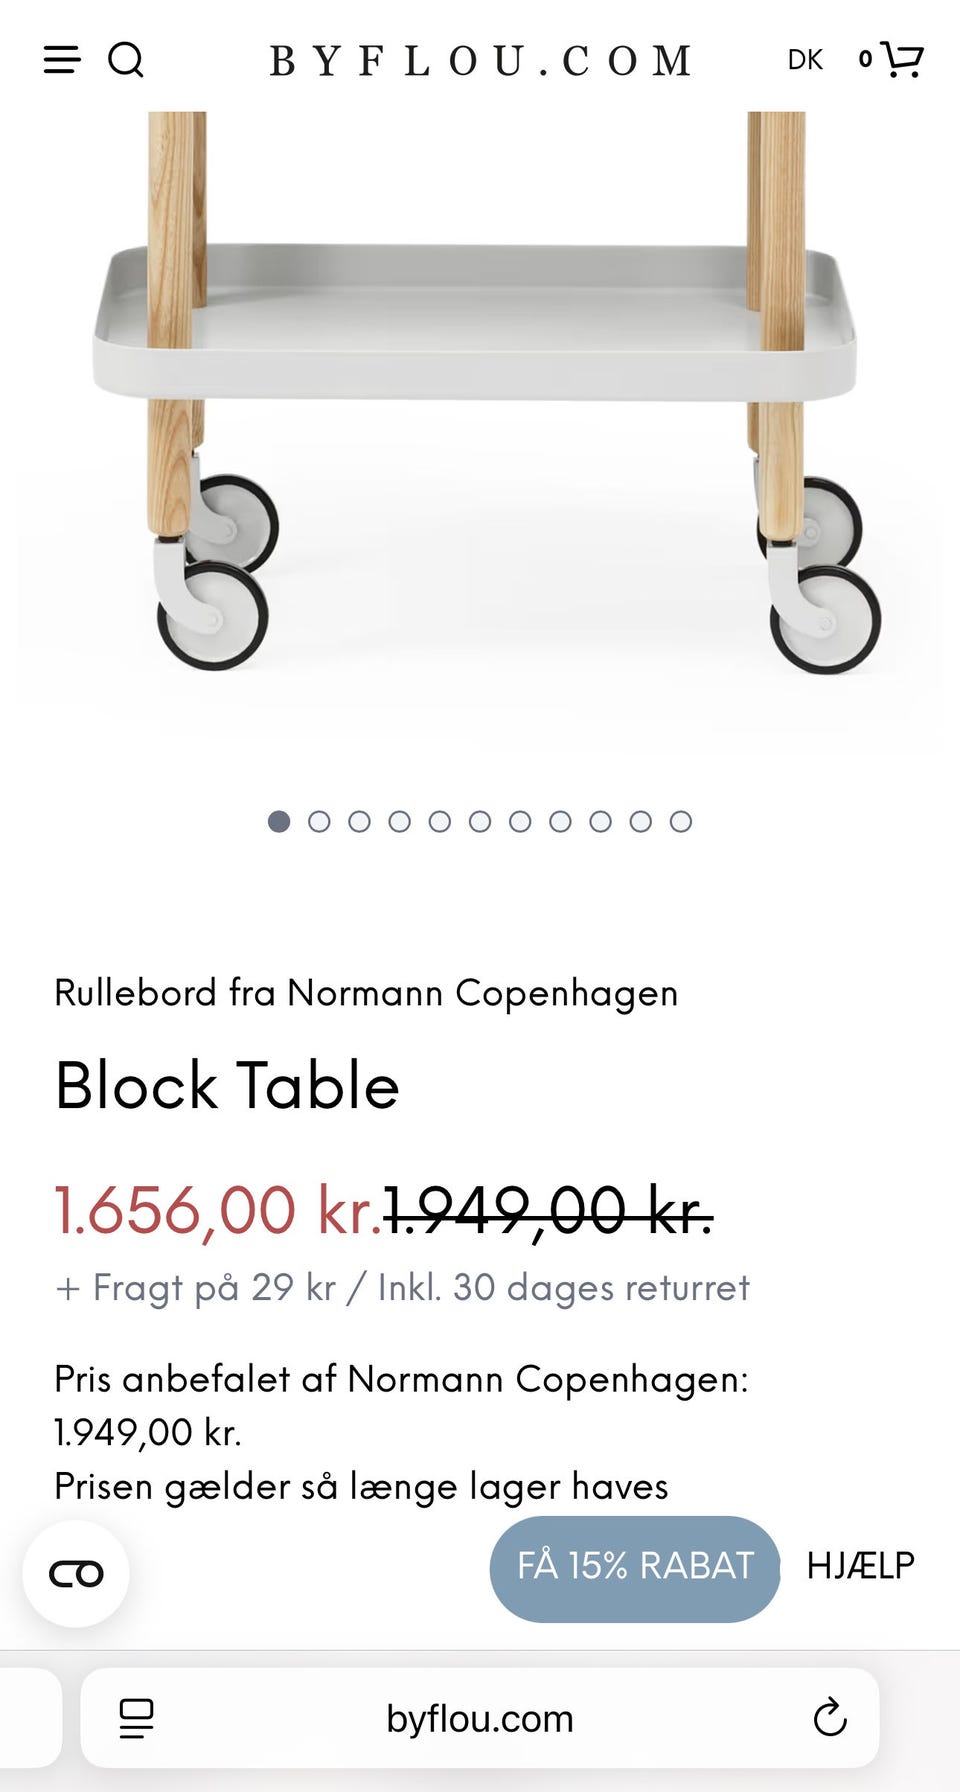Switch to the previous browser tab card
The height and width of the screenshot is (1792, 960).
(28, 1718)
